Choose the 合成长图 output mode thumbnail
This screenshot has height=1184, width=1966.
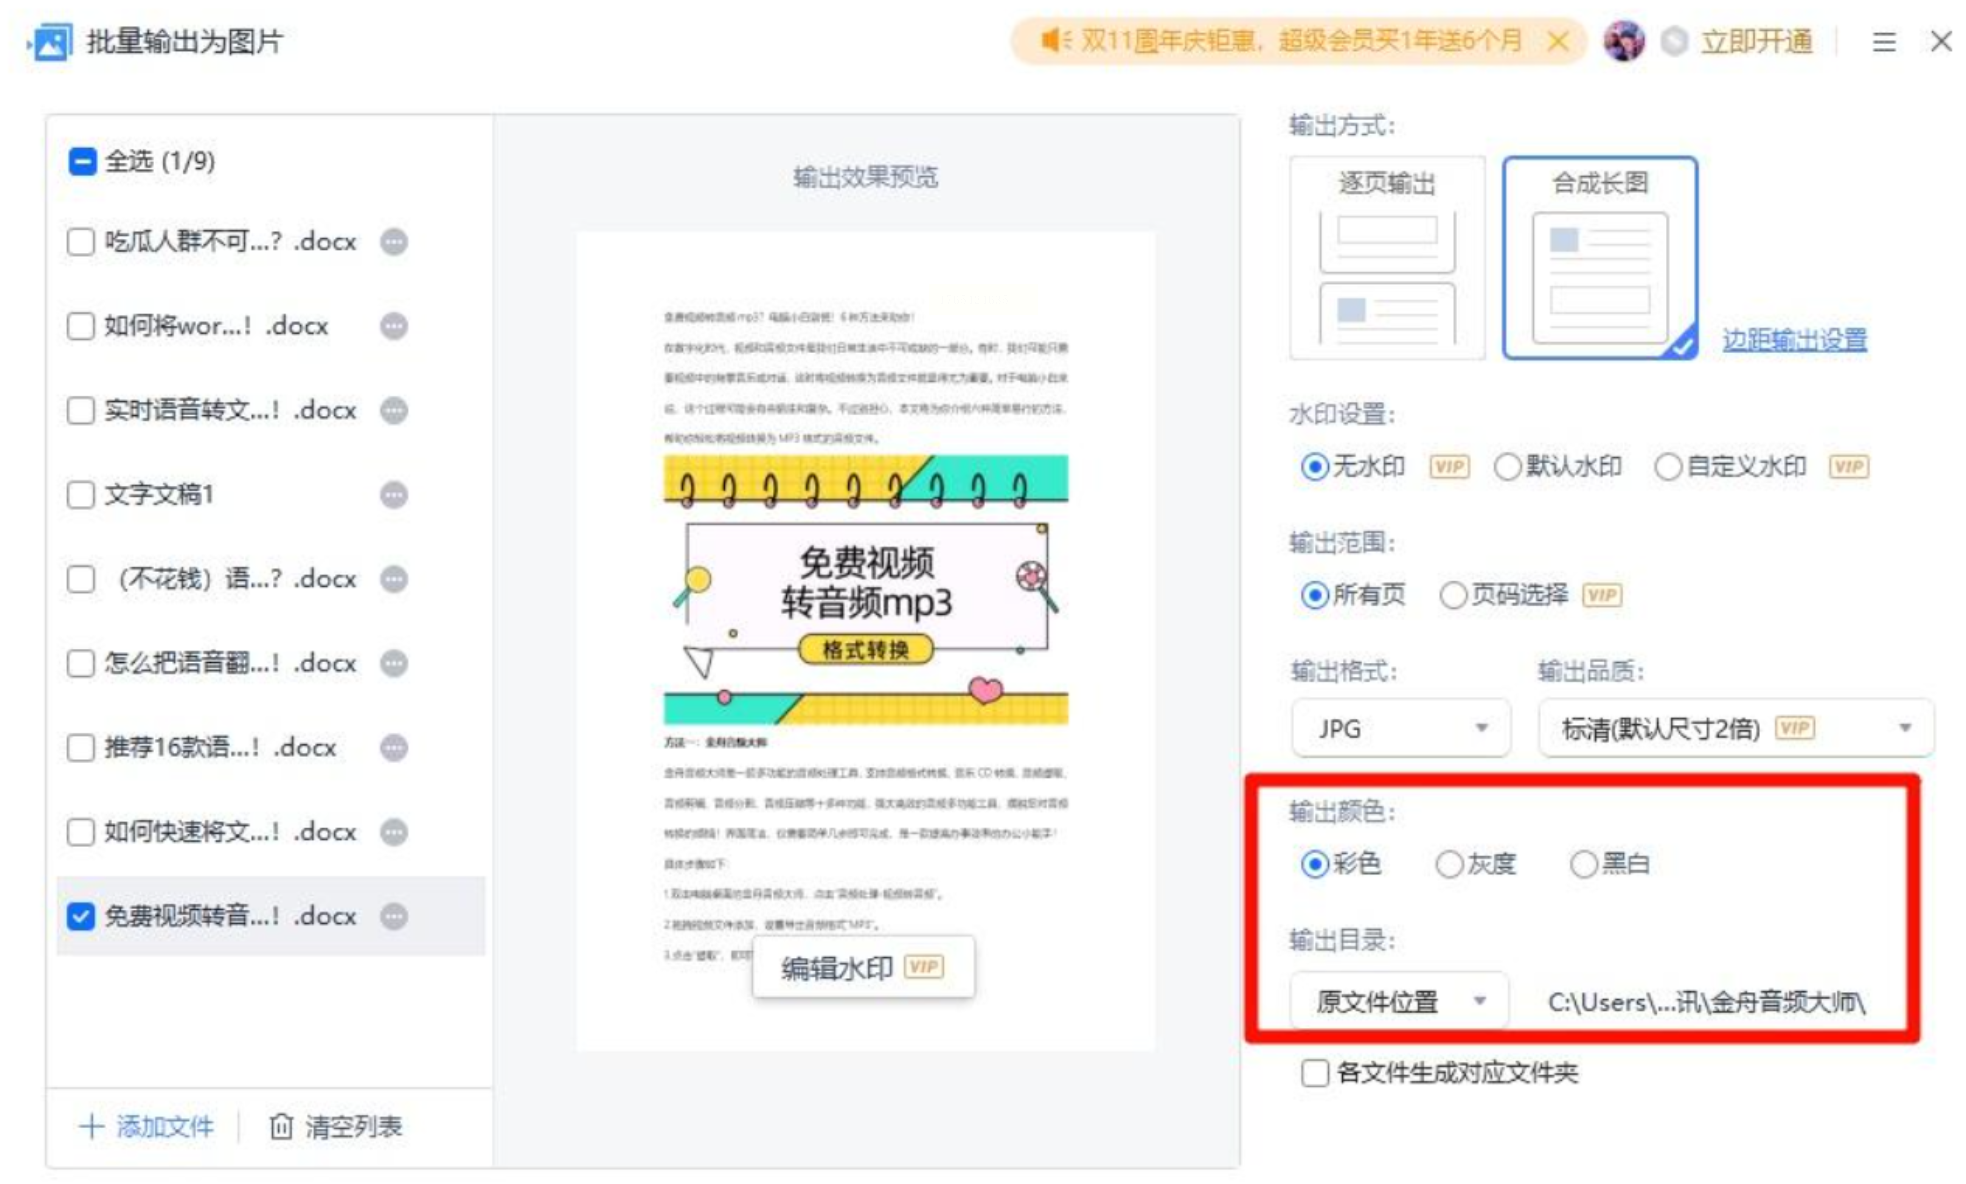(1599, 259)
